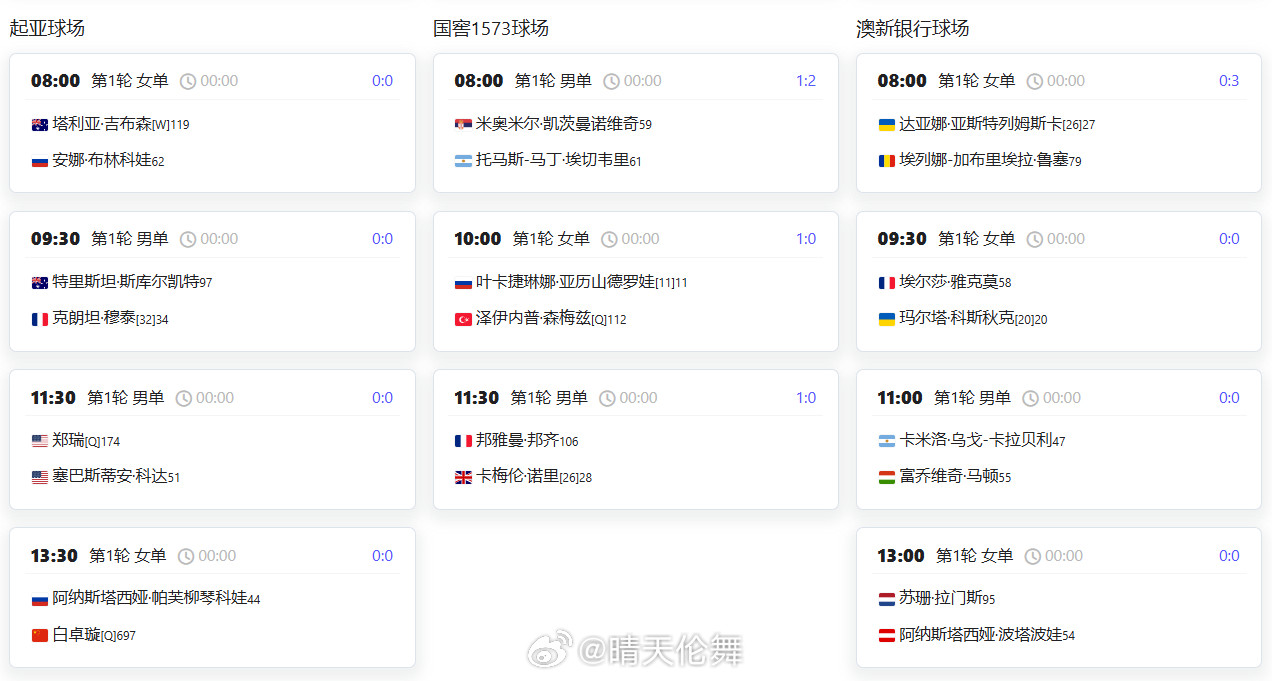Viewport: 1272px width, 681px height.
Task: Click the Turkish flag next to 泽伊内普·森梅兹
Action: (463, 318)
